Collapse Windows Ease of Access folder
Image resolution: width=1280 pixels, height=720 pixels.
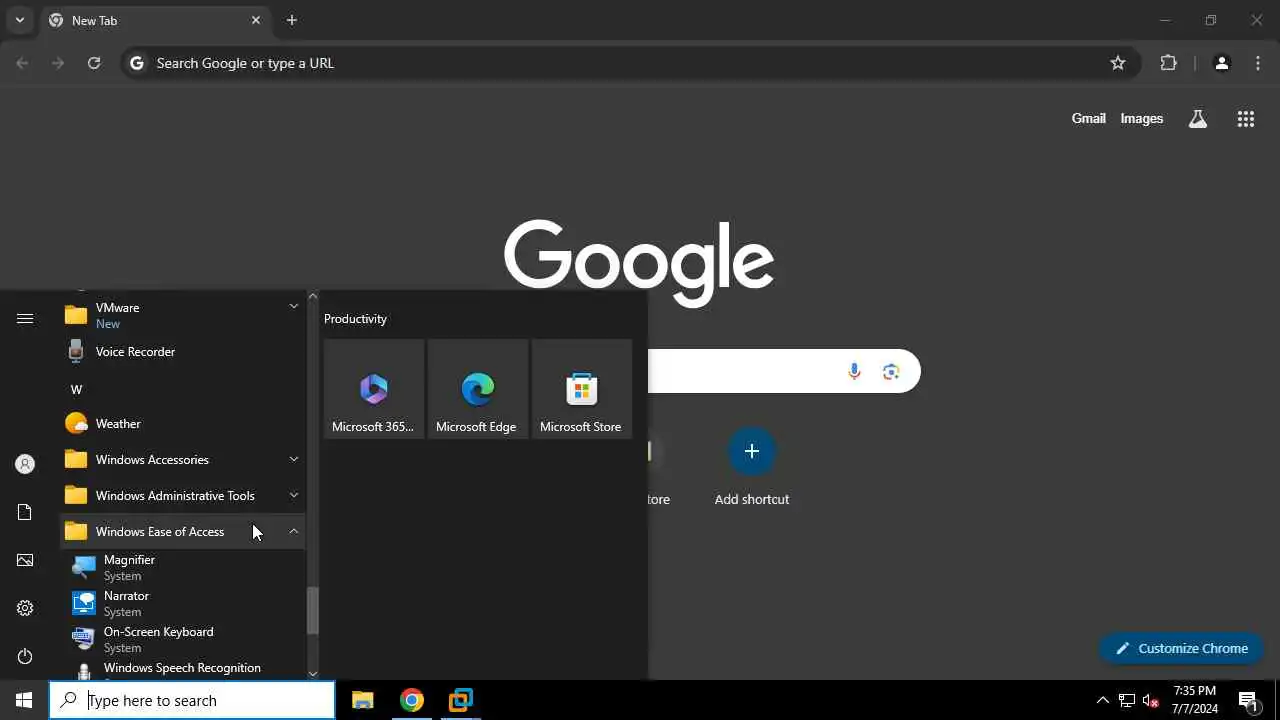coord(183,532)
